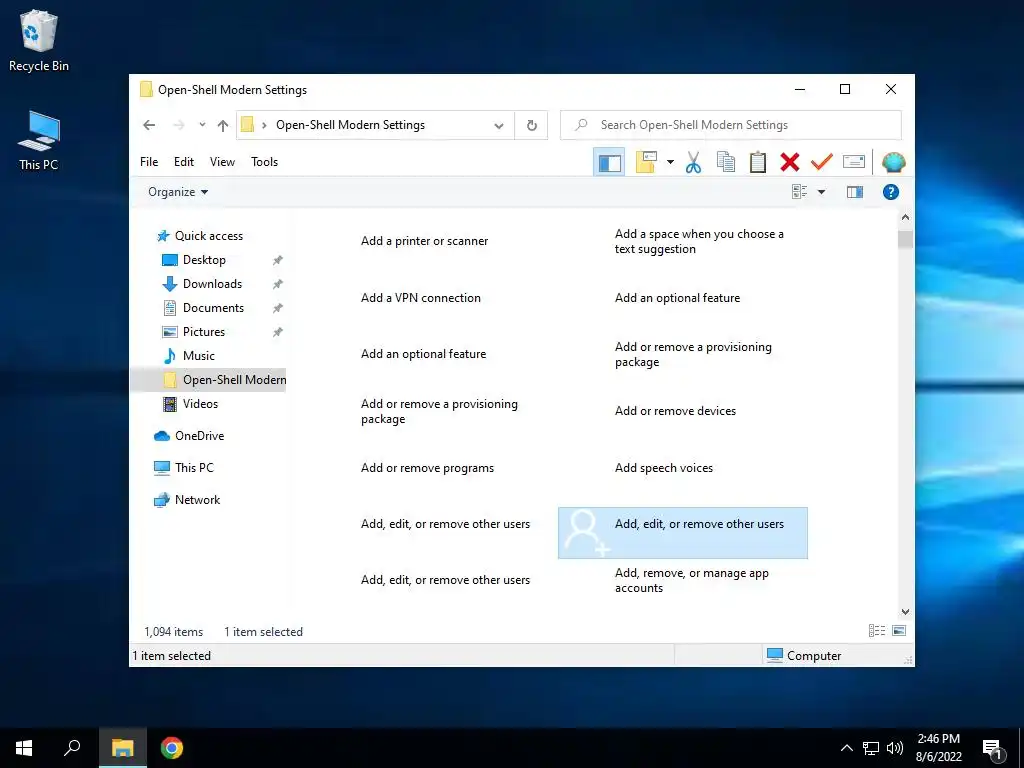This screenshot has height=768, width=1024.
Task: Show hidden tray icons chevron
Action: click(846, 748)
